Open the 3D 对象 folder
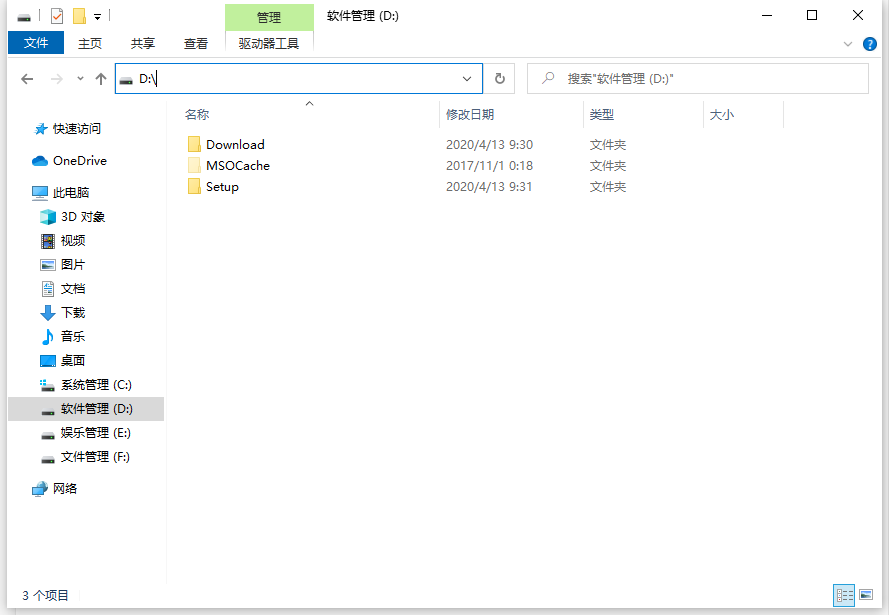Viewport: 889px width, 615px height. coord(83,217)
